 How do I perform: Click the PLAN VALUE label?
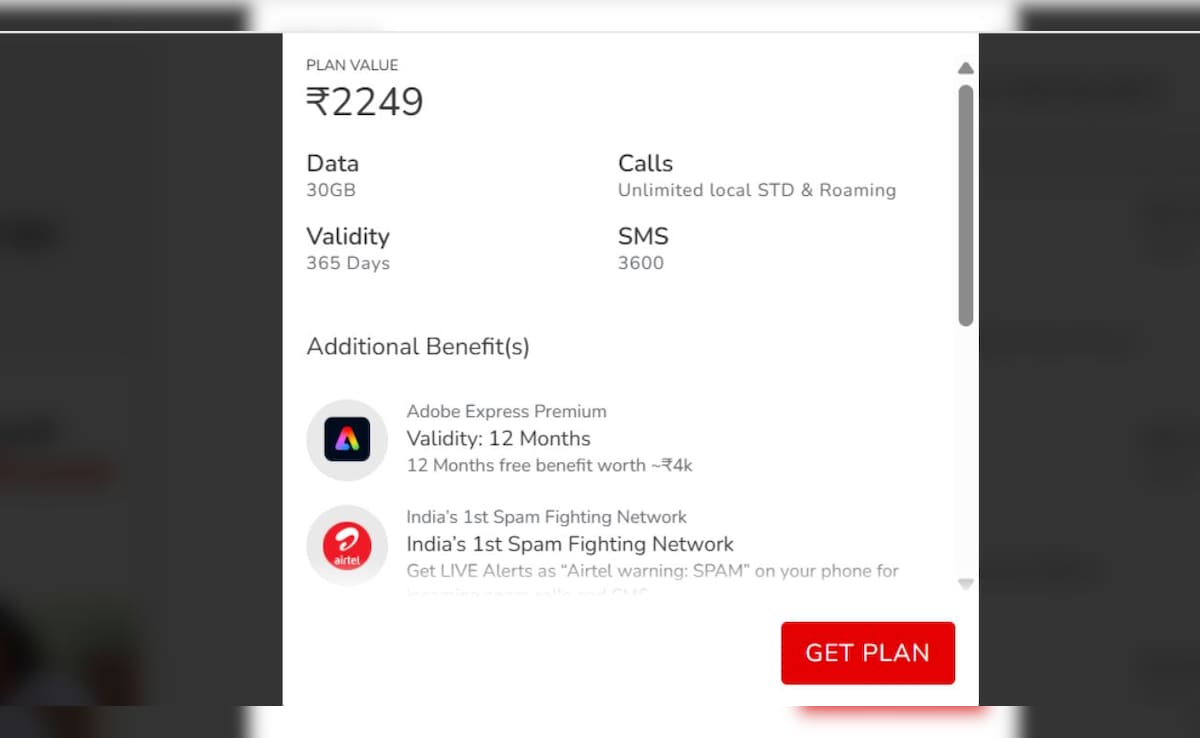point(352,65)
